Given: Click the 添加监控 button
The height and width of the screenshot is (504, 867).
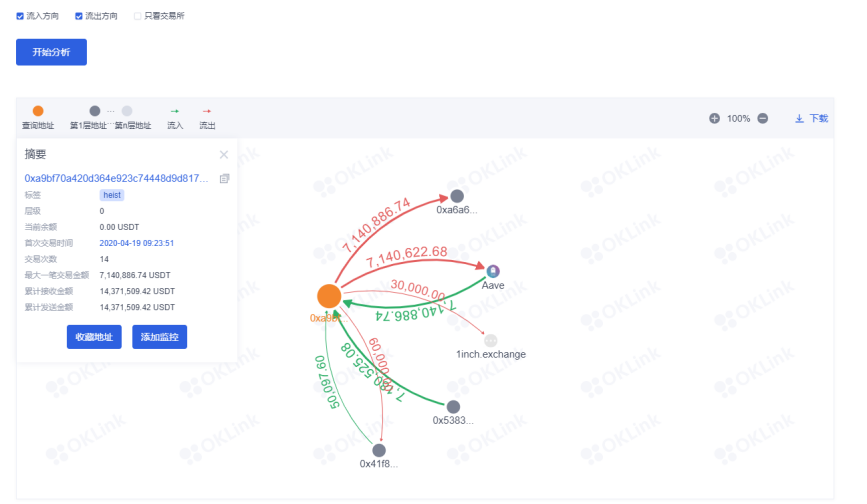Looking at the screenshot, I should coord(159,337).
